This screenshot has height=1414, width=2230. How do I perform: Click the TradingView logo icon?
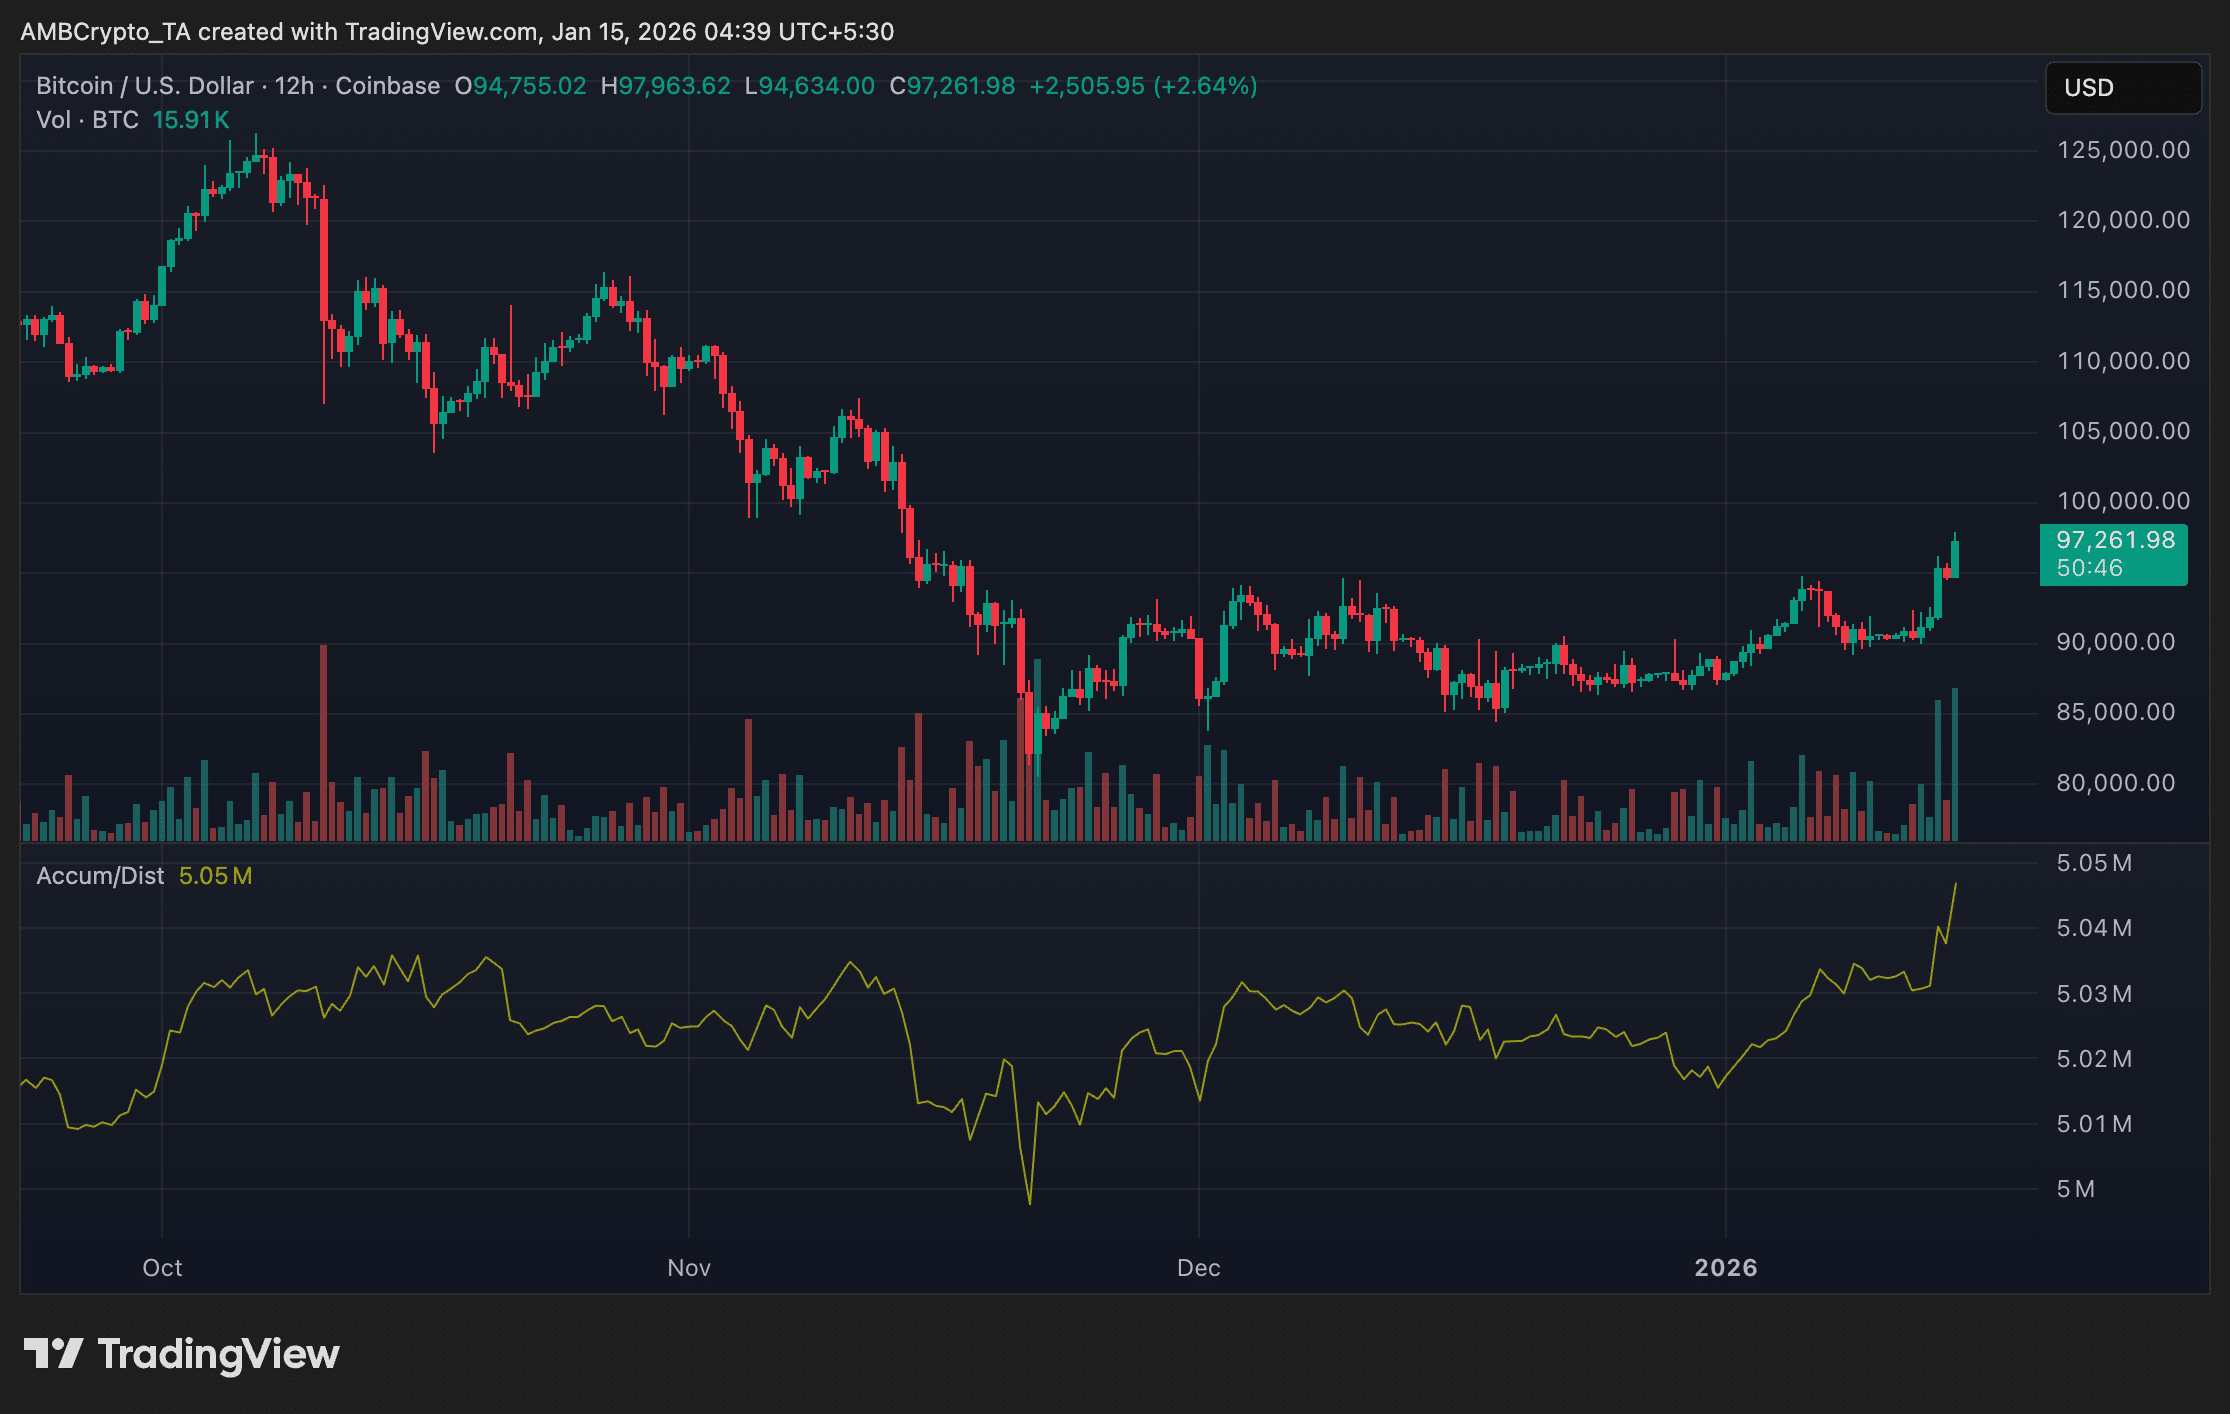(x=53, y=1353)
